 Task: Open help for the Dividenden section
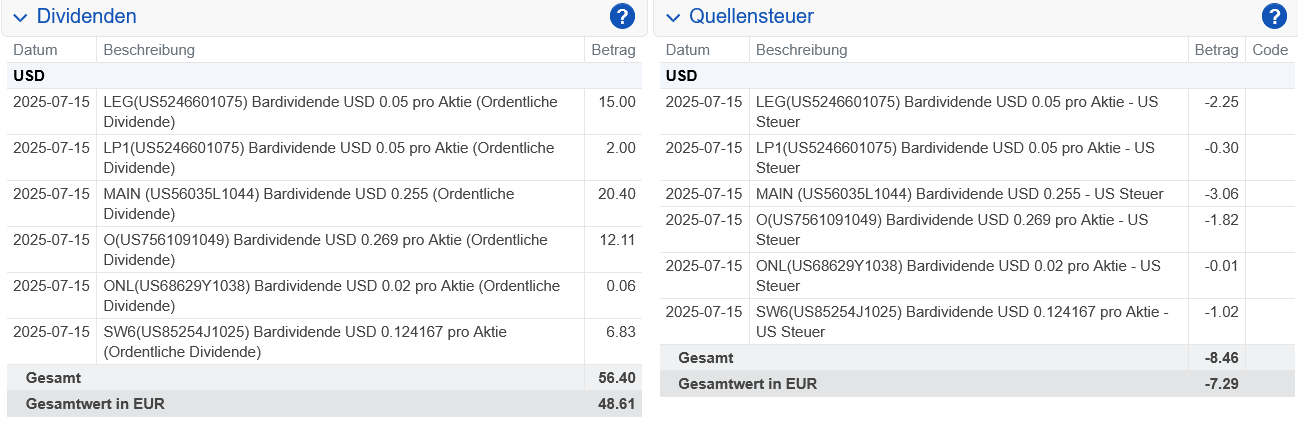622,16
